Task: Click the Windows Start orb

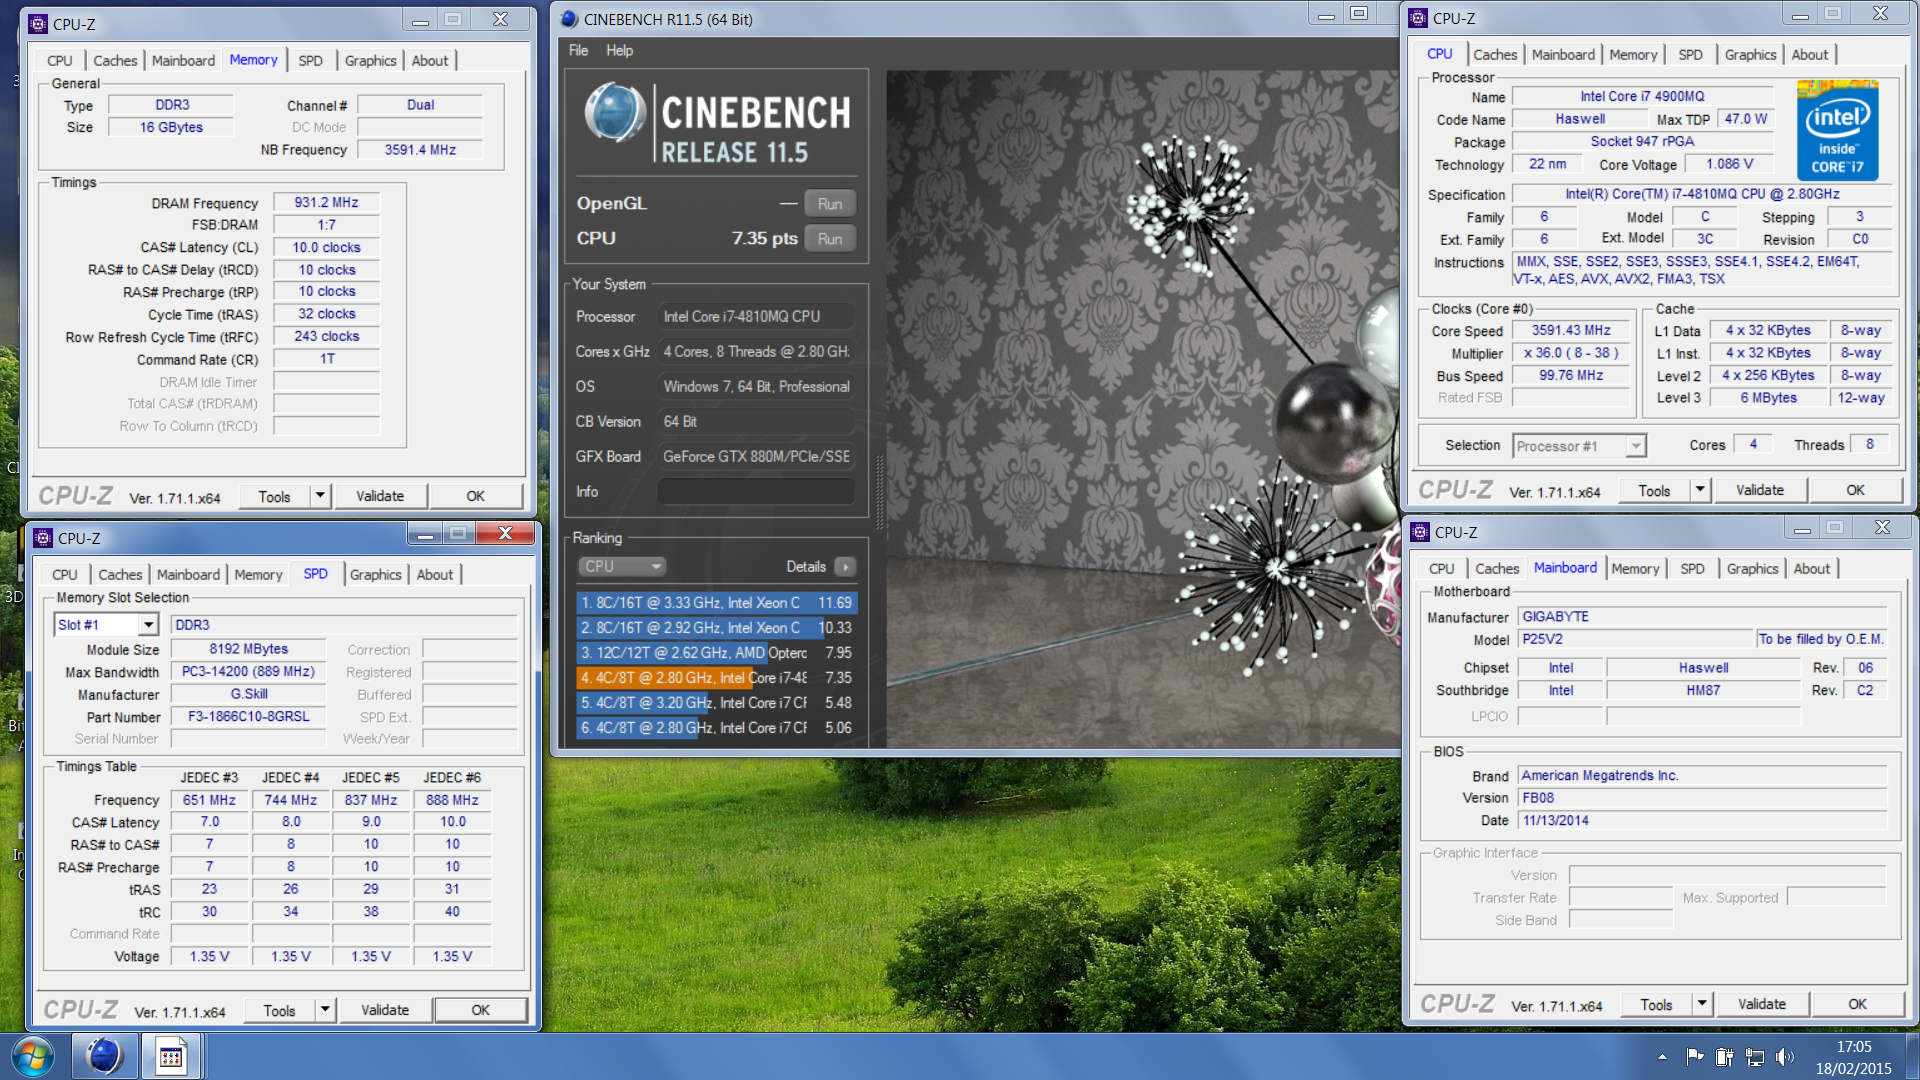Action: (32, 1056)
